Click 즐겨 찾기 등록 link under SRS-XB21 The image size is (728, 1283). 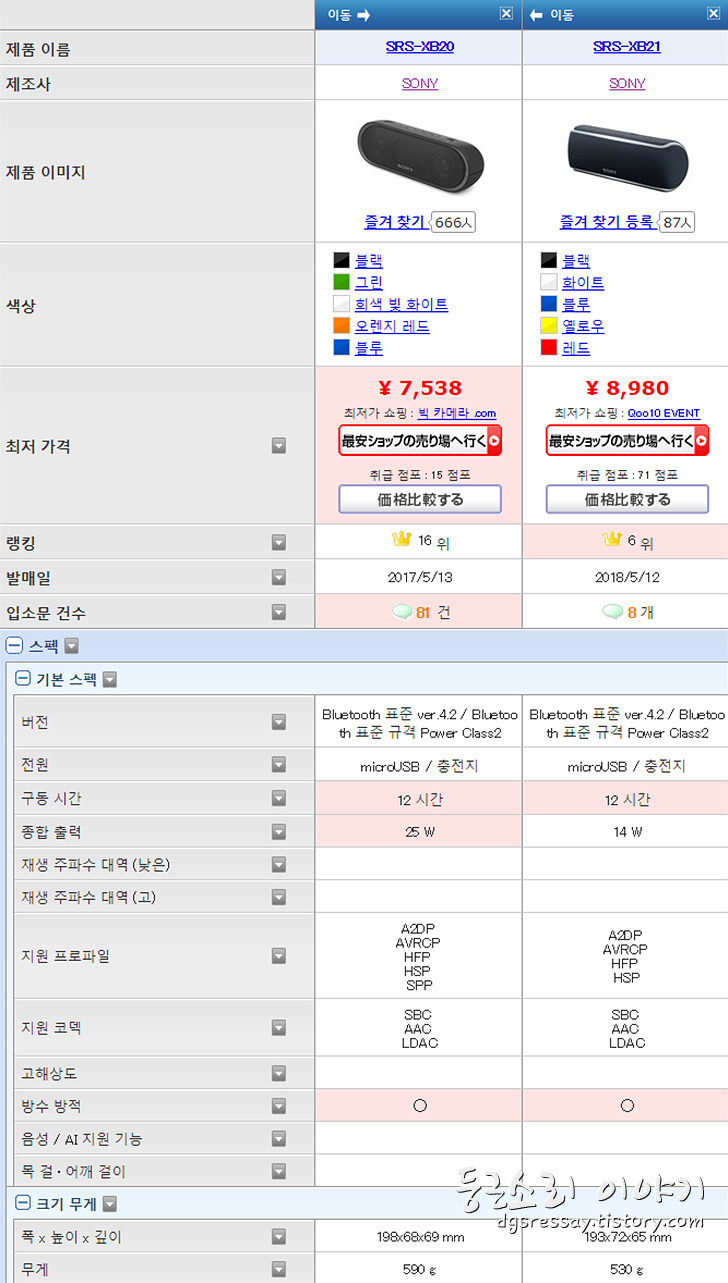click(x=607, y=222)
